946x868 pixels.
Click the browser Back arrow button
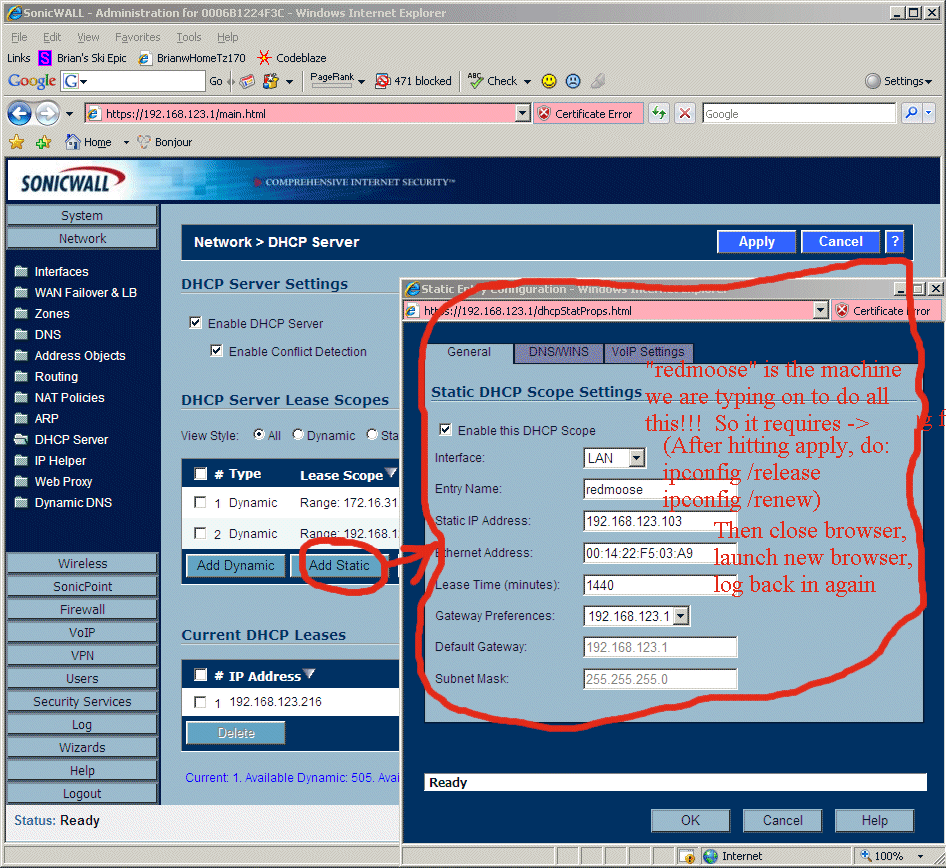[x=19, y=113]
